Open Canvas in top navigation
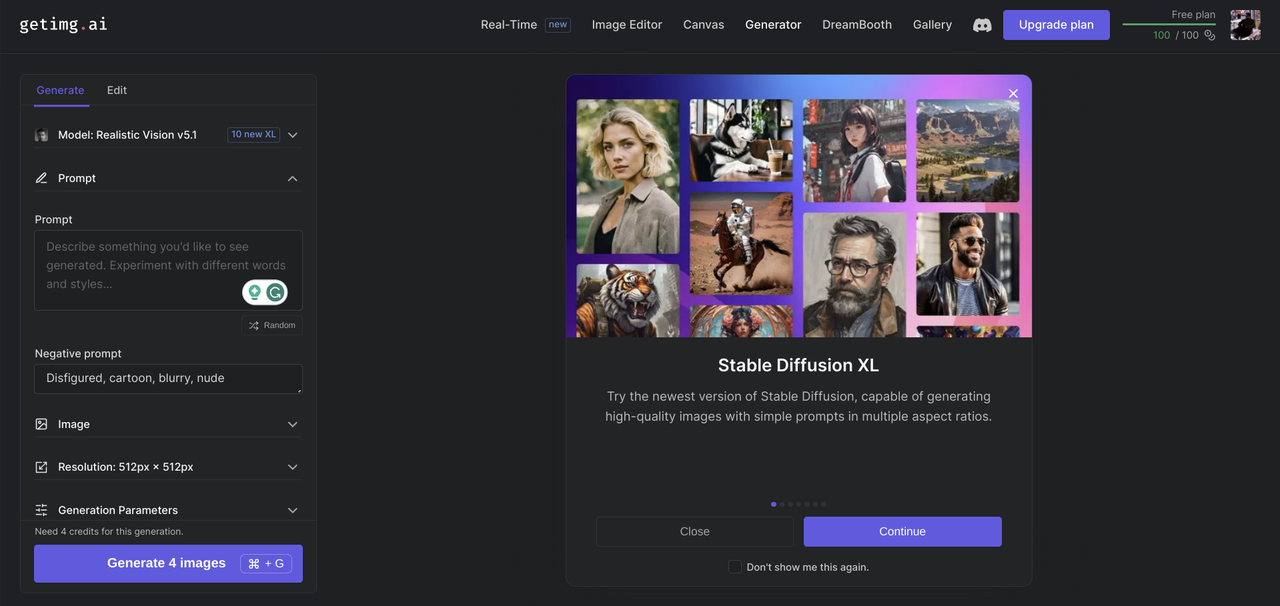1280x606 pixels. coord(704,25)
